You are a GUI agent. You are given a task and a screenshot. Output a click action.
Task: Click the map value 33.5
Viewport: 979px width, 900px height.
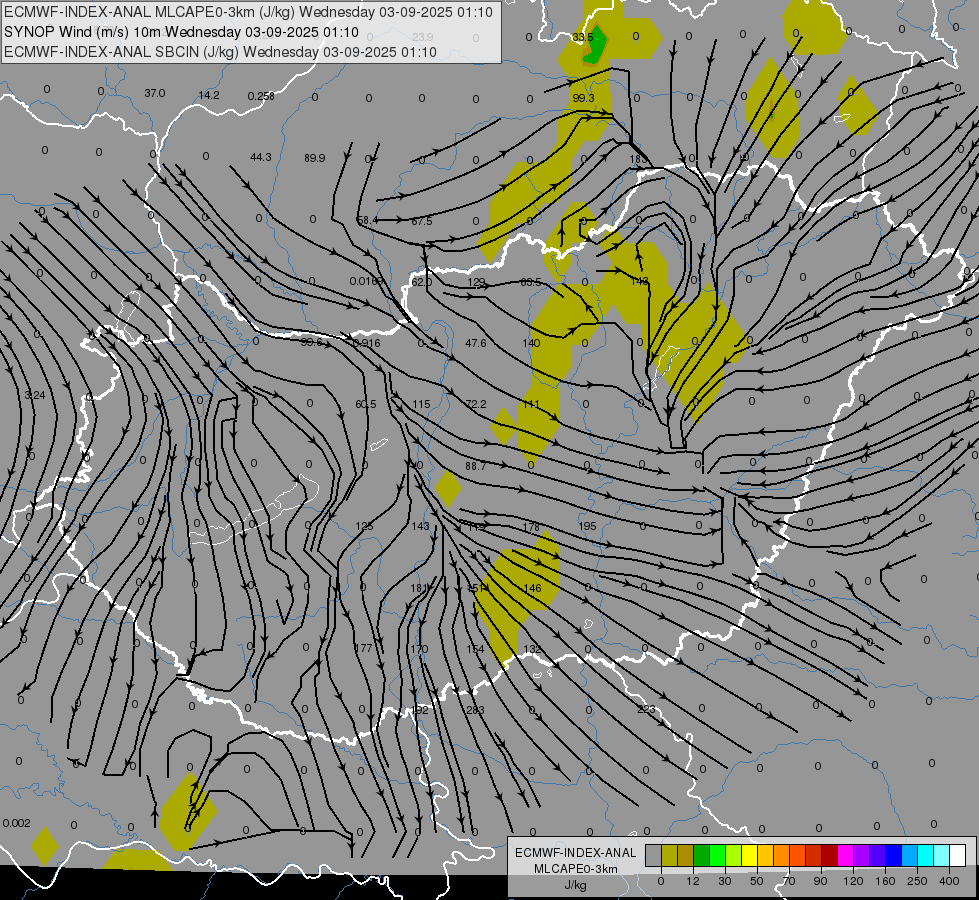point(583,37)
